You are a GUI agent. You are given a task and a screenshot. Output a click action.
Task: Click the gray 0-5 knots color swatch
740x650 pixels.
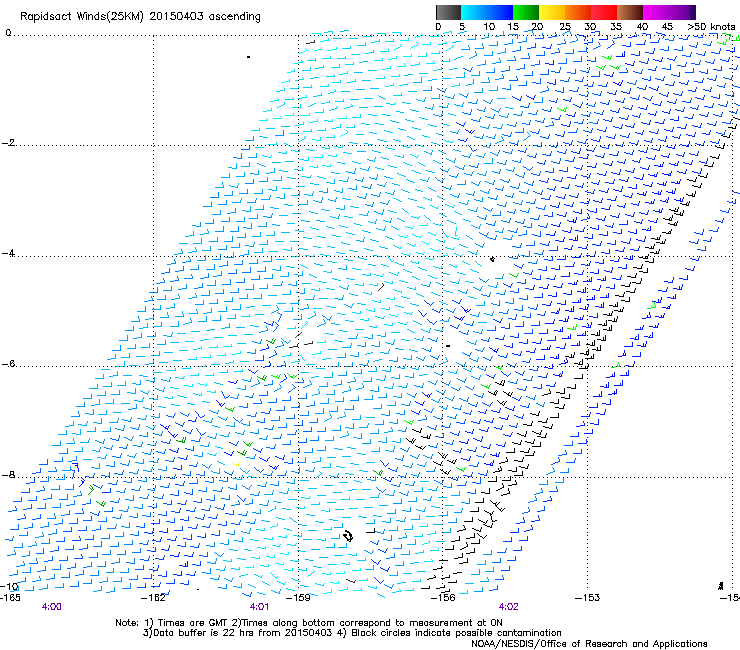[448, 12]
